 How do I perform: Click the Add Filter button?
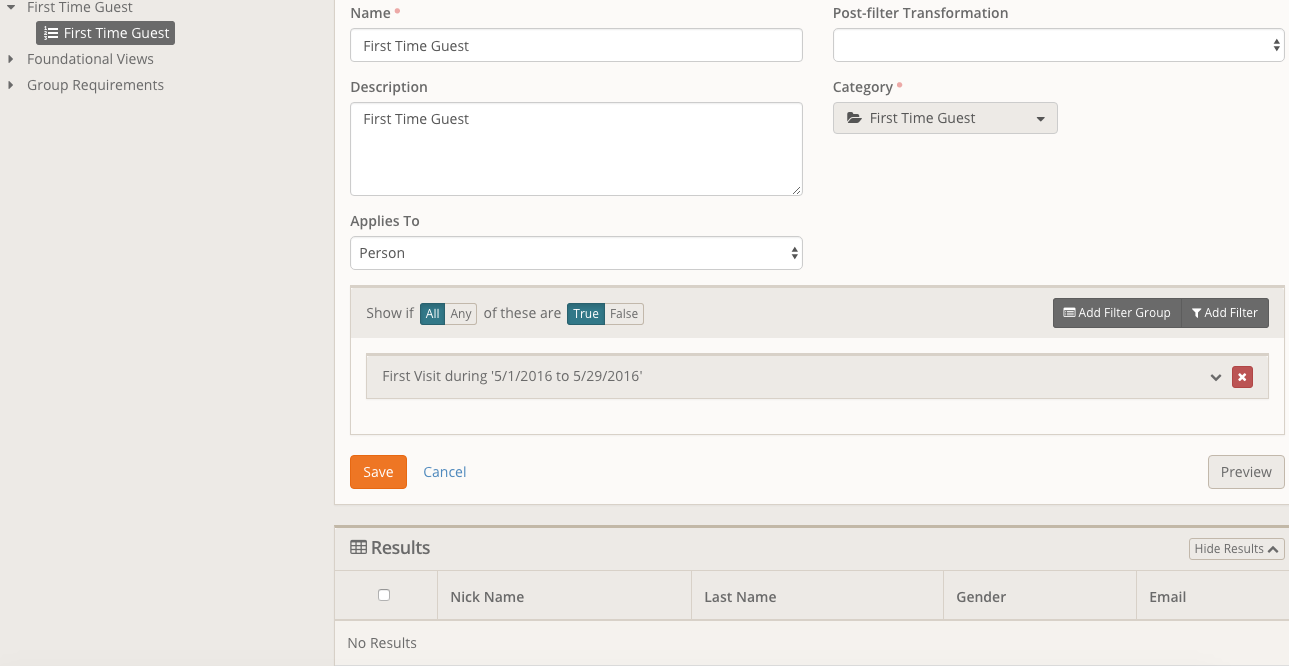click(1225, 313)
